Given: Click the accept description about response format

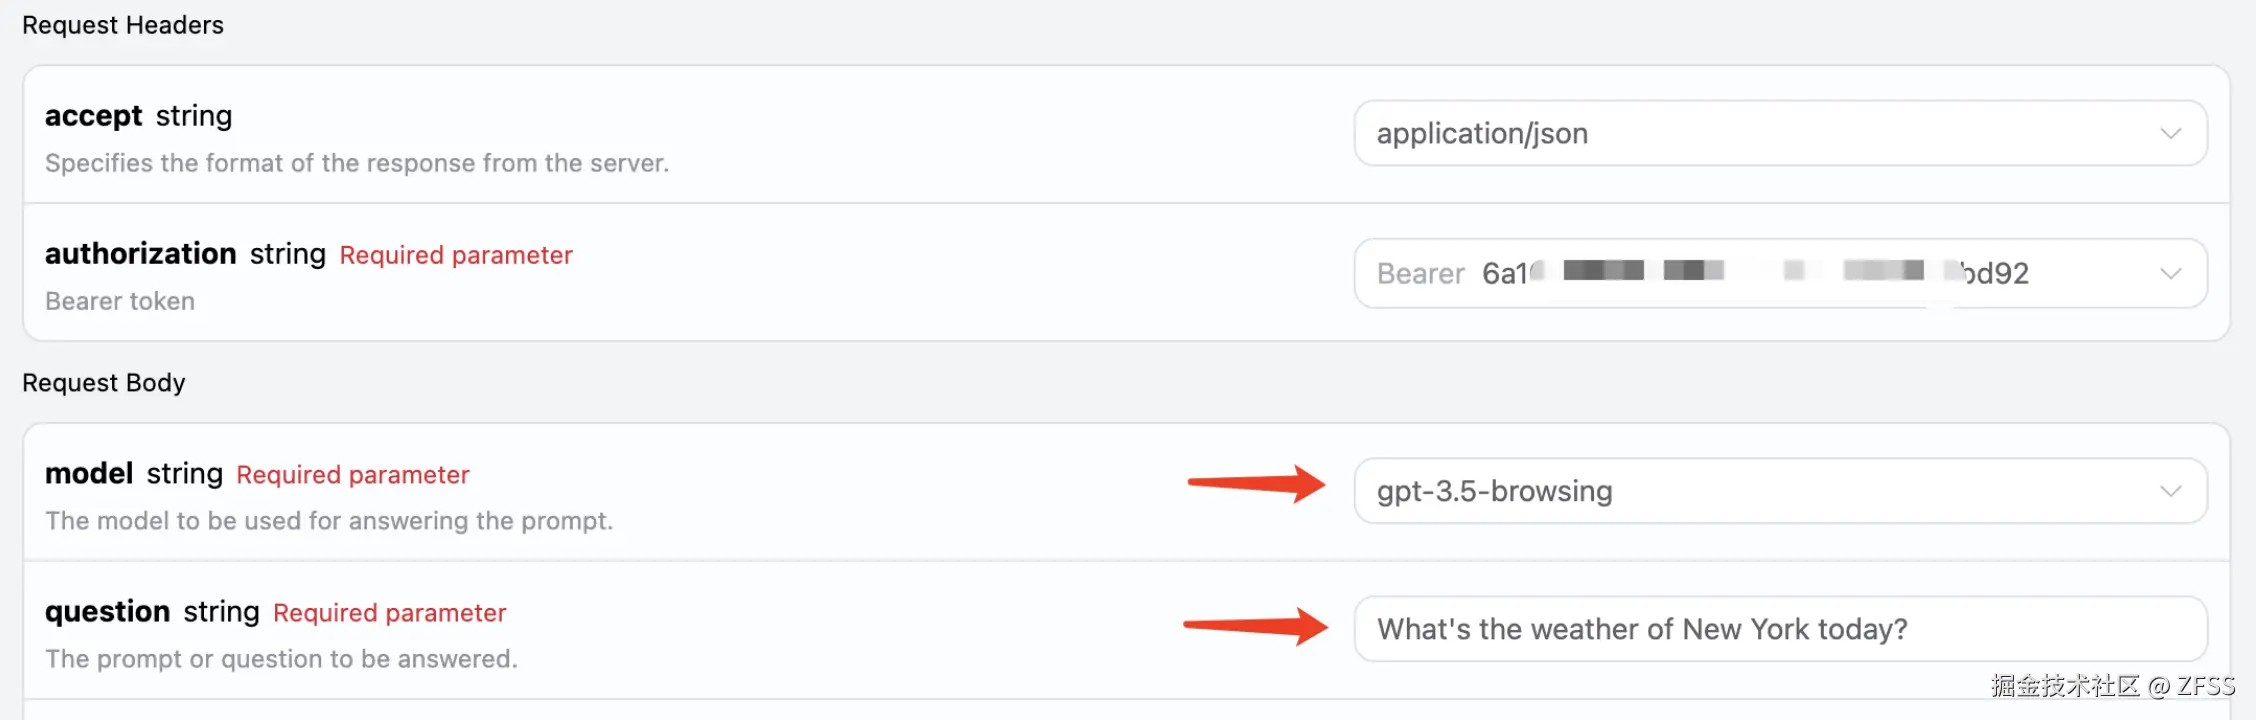Looking at the screenshot, I should (x=357, y=163).
